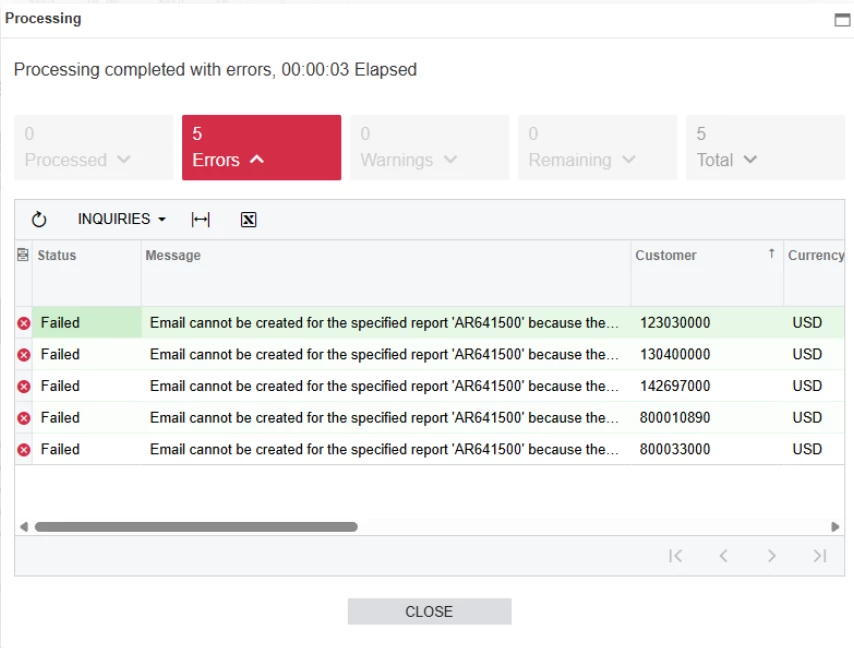Click the red error icon for customer 800010890

coord(23,418)
